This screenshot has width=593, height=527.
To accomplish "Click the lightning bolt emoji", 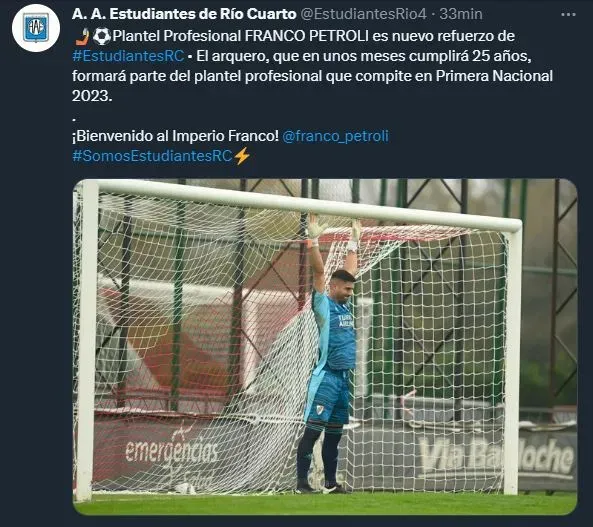I will tap(242, 156).
